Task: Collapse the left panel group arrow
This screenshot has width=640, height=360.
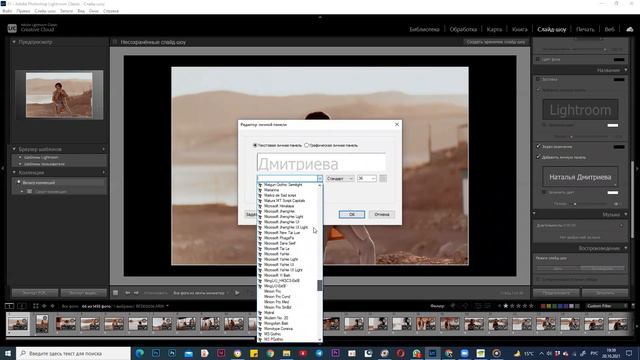Action: coord(3,168)
